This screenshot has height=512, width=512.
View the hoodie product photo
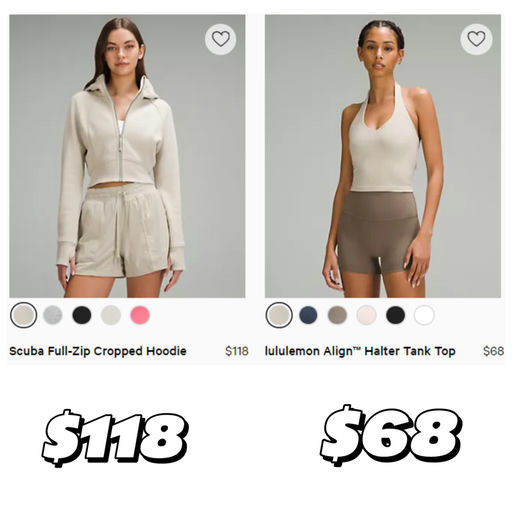click(127, 156)
